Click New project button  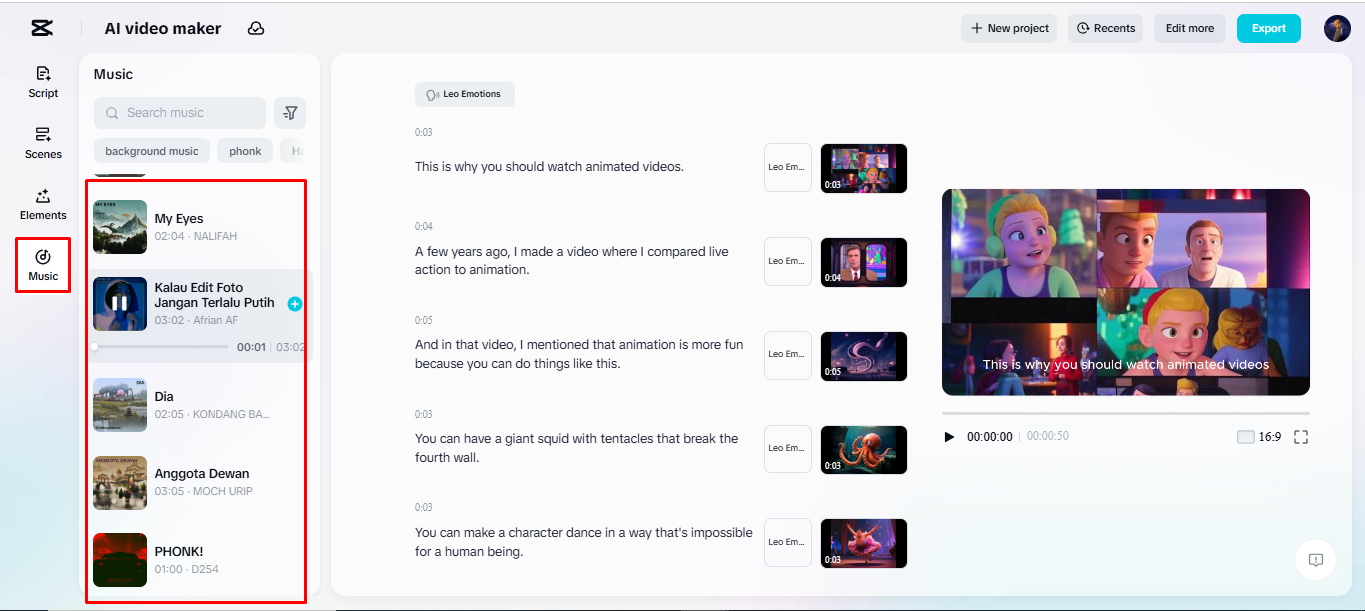1009,28
